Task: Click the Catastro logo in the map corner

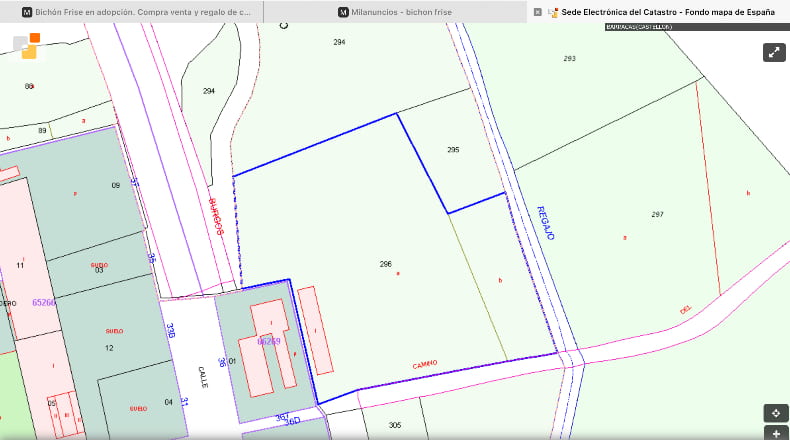Action: point(28,46)
